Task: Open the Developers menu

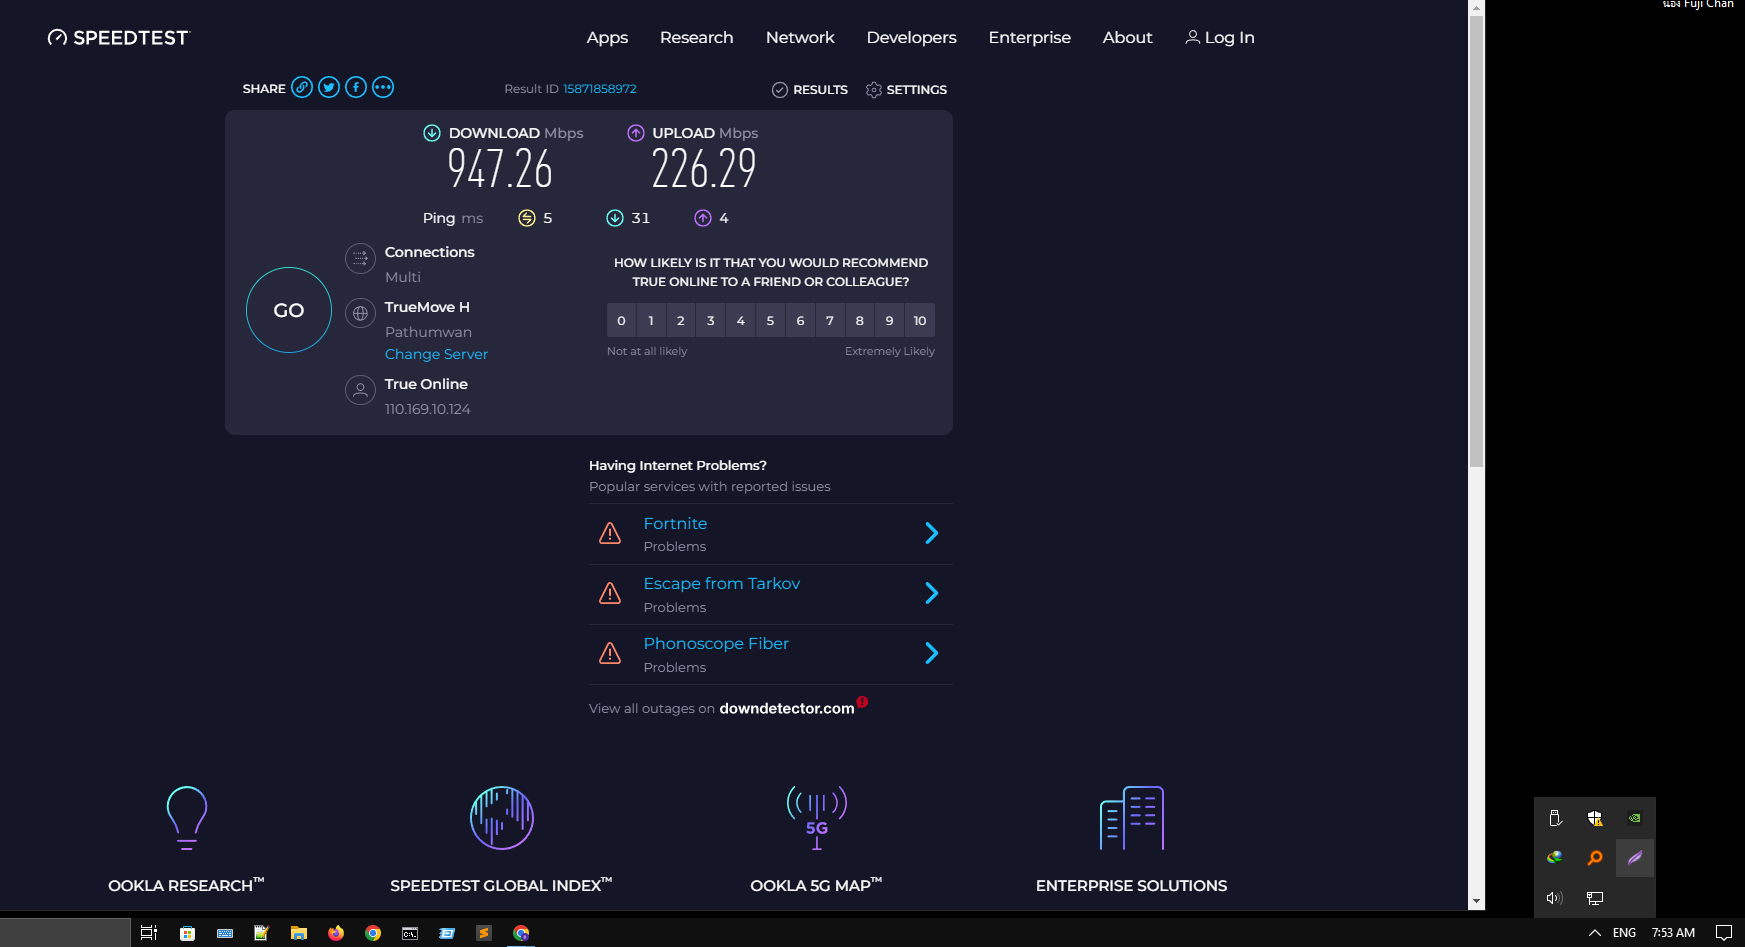Action: click(912, 37)
